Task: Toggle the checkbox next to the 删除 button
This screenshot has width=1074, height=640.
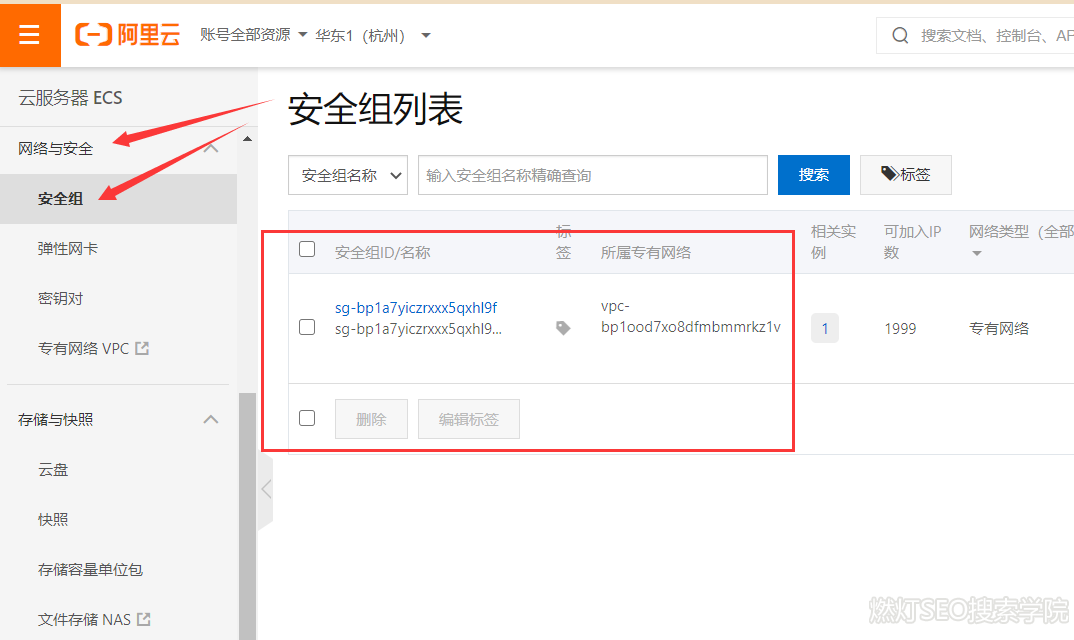Action: point(307,418)
